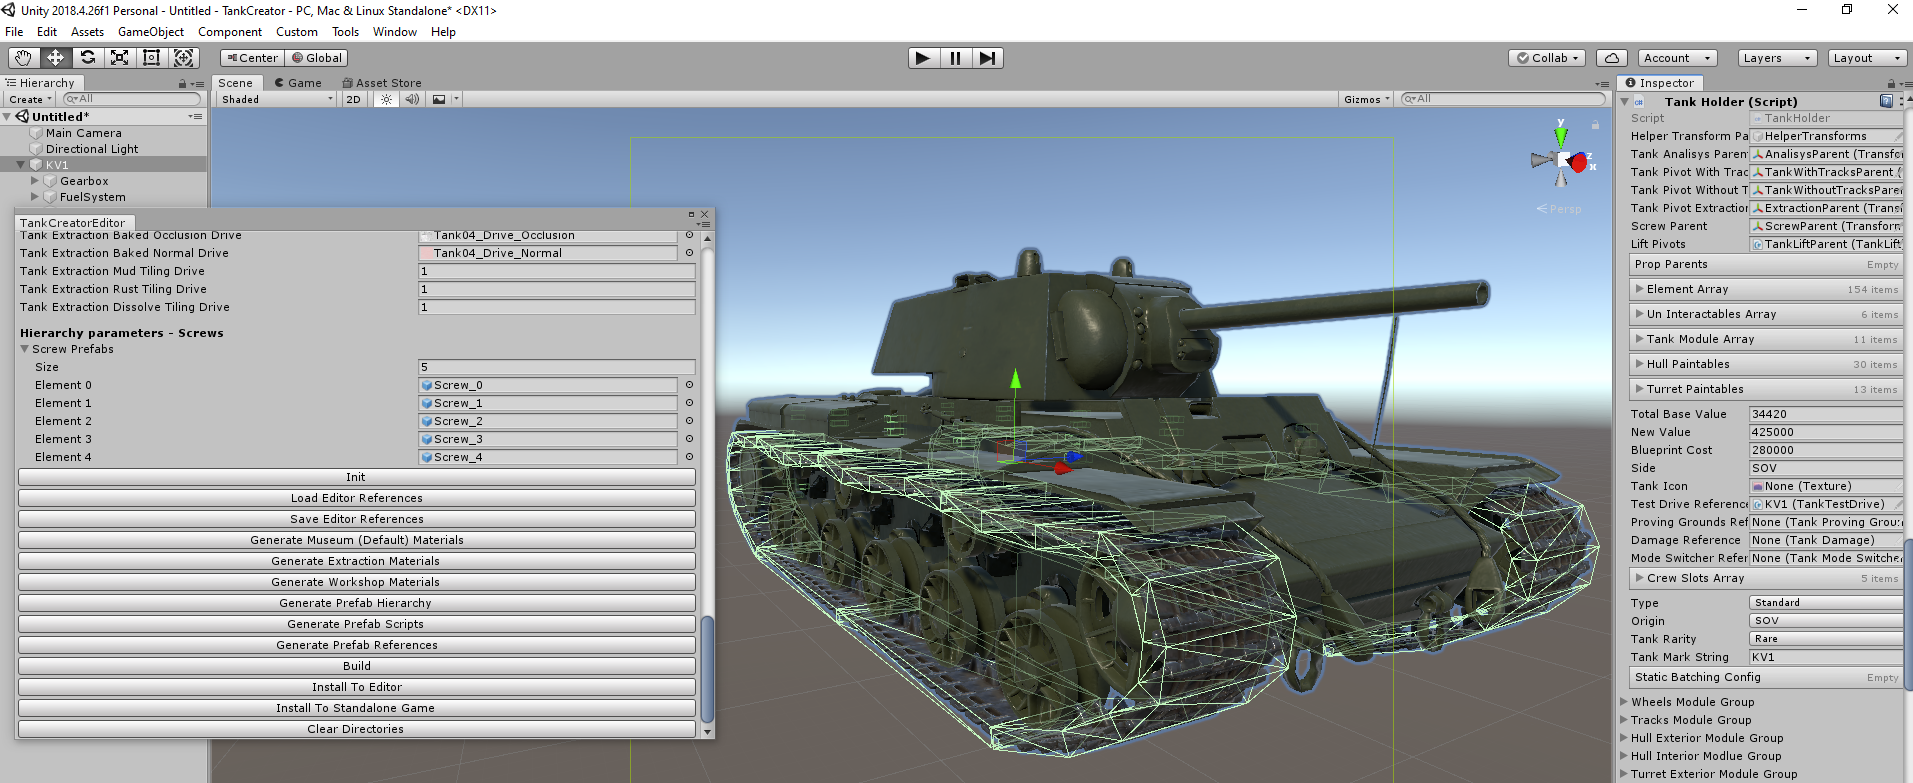Viewport: 1913px width, 783px height.
Task: Toggle scene lighting sun icon
Action: 386,99
